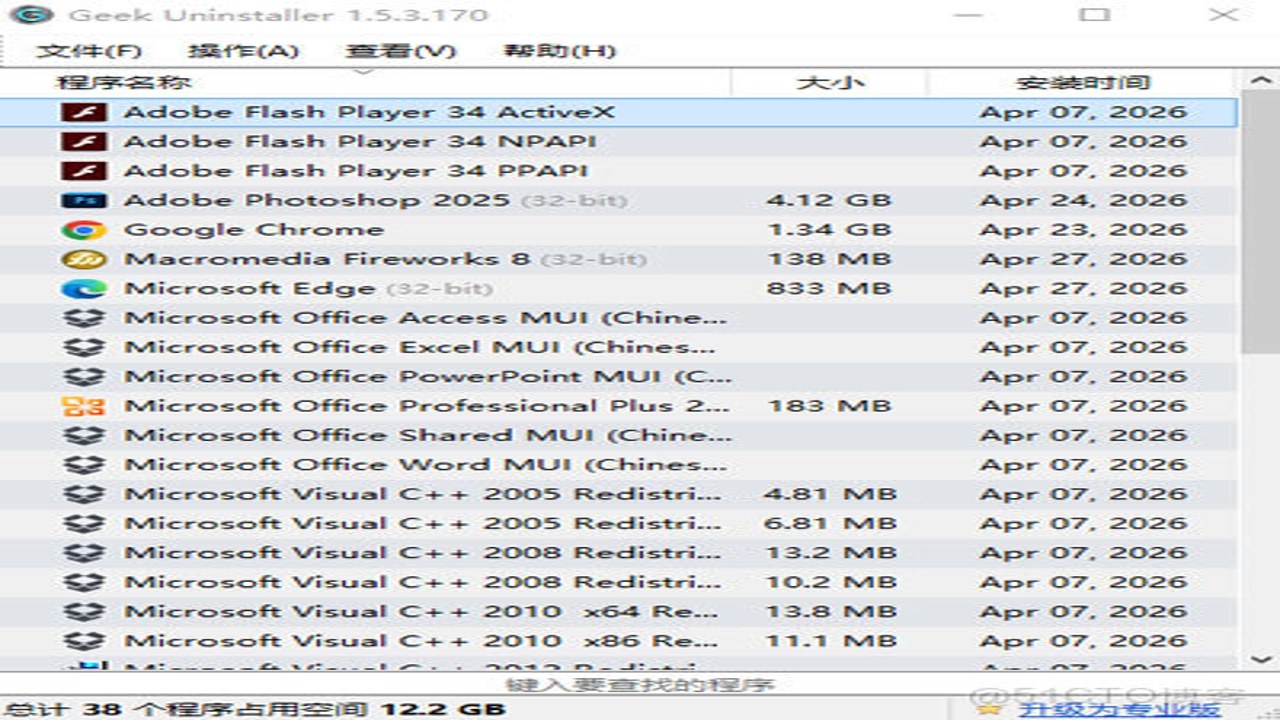Sort by 程序名称 column header
This screenshot has height=720, width=1280.
tap(366, 82)
